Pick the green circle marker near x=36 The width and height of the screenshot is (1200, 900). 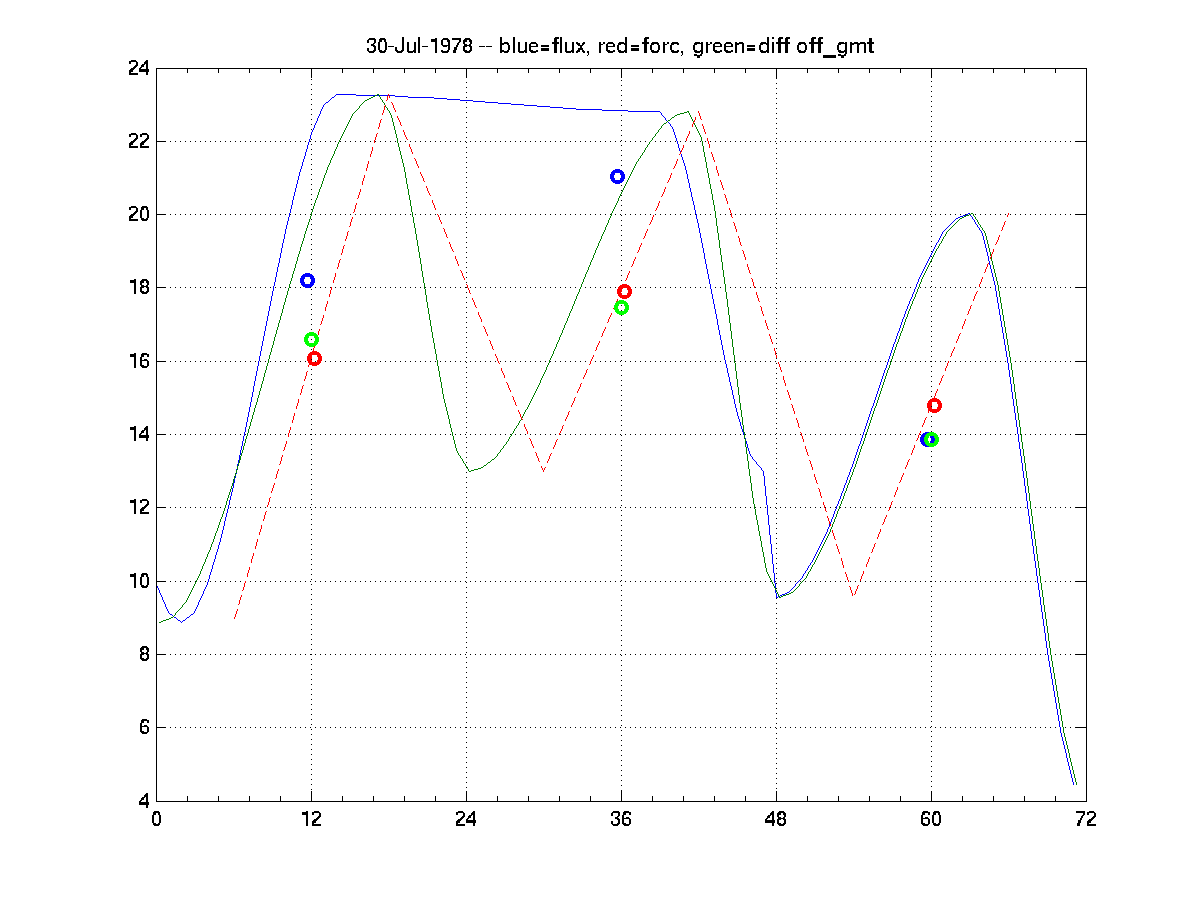click(x=621, y=308)
